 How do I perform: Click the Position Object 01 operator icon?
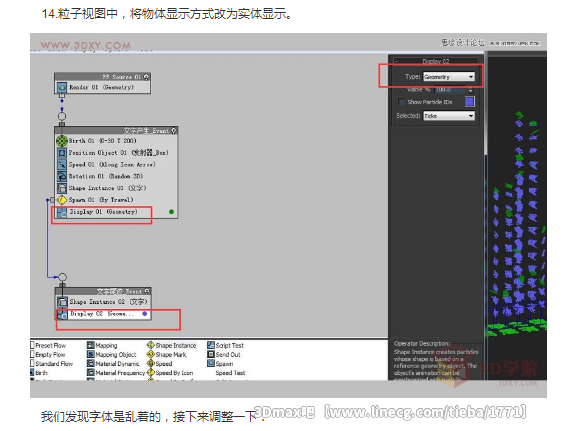click(62, 153)
